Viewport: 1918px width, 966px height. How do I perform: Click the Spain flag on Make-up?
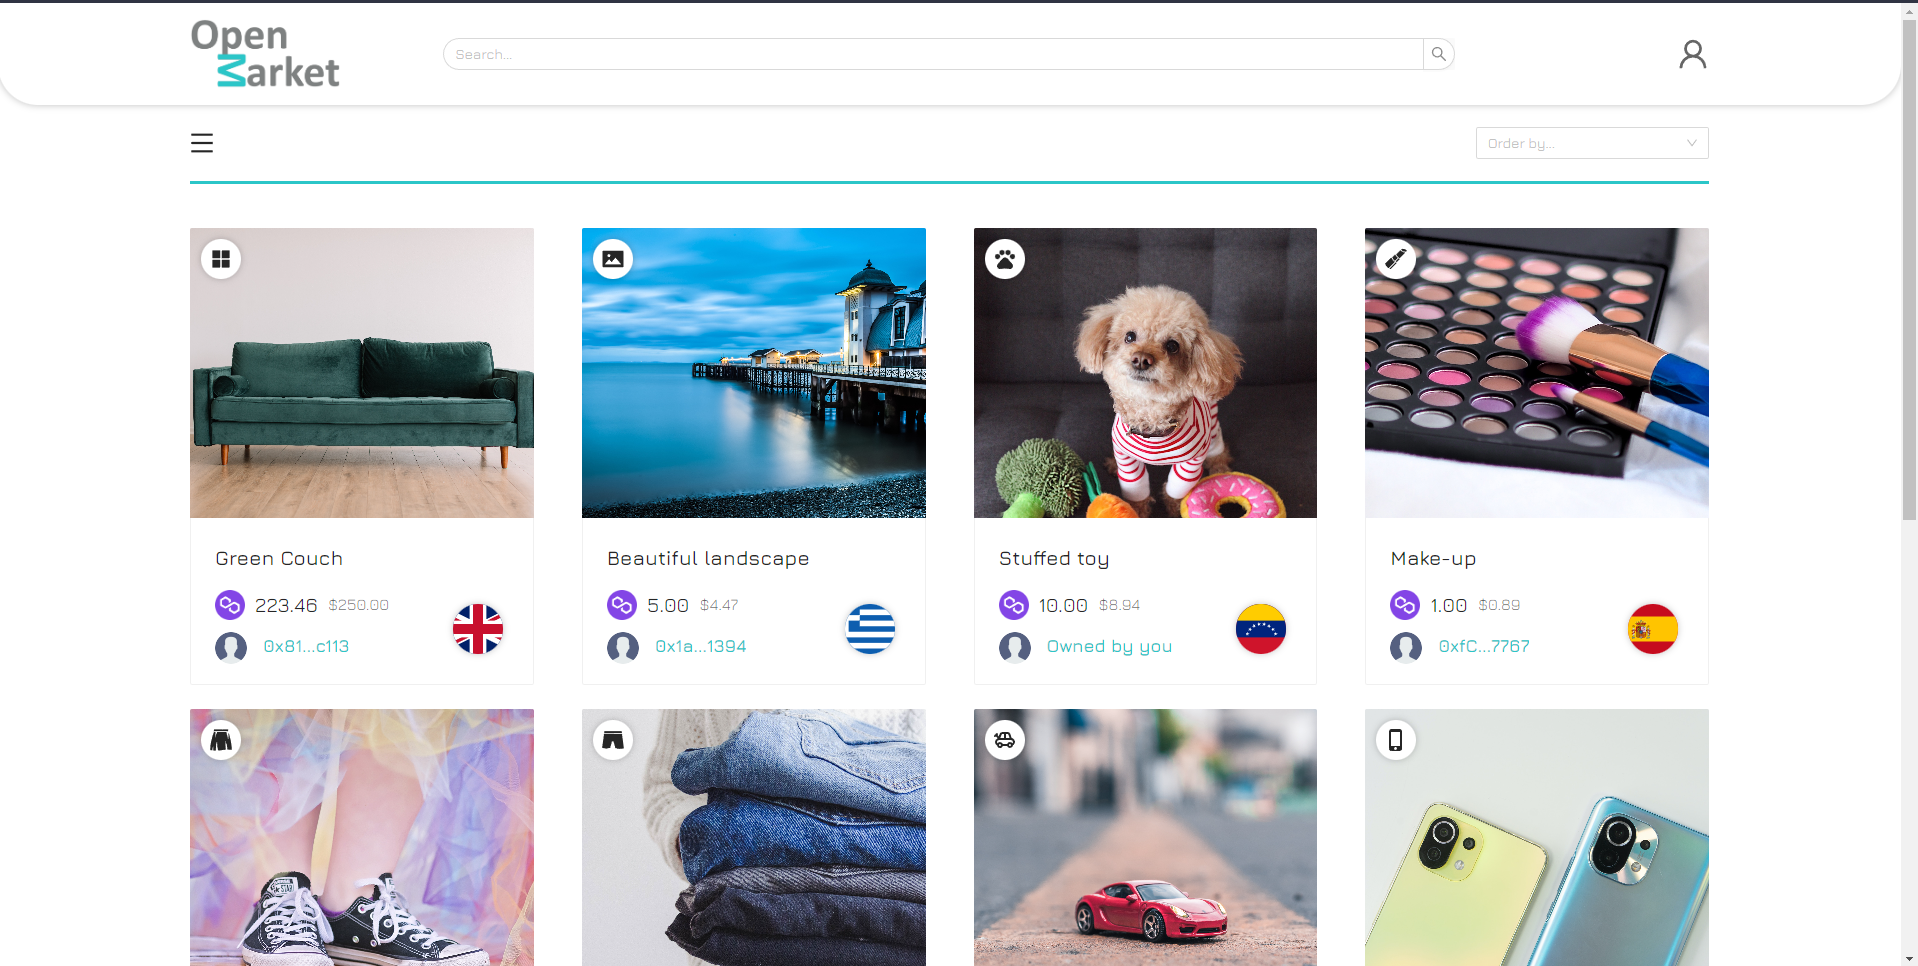(x=1653, y=629)
